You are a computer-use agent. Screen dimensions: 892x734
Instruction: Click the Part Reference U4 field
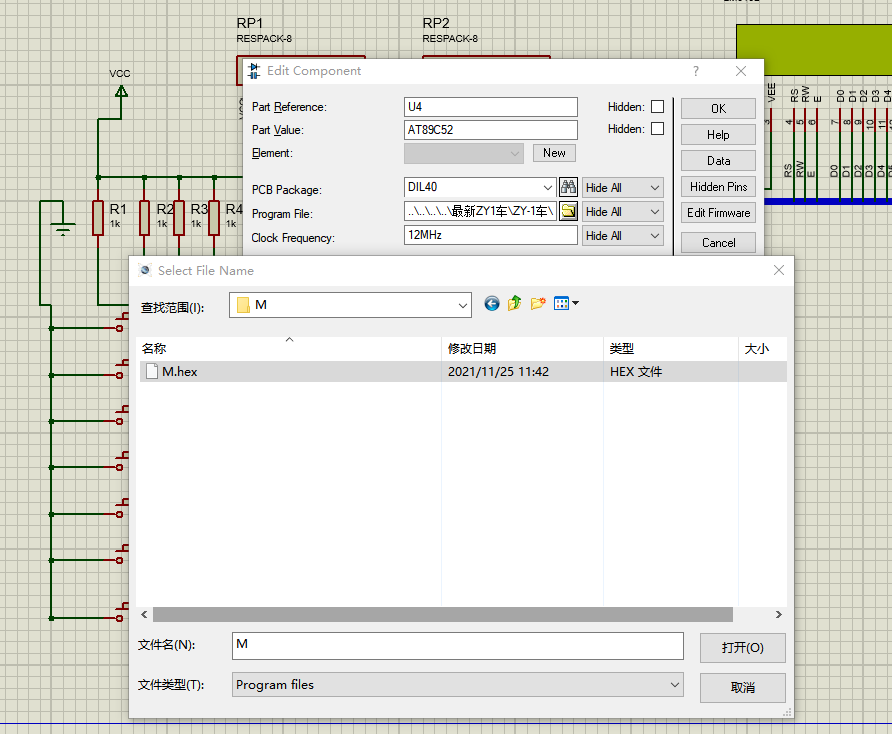[490, 107]
